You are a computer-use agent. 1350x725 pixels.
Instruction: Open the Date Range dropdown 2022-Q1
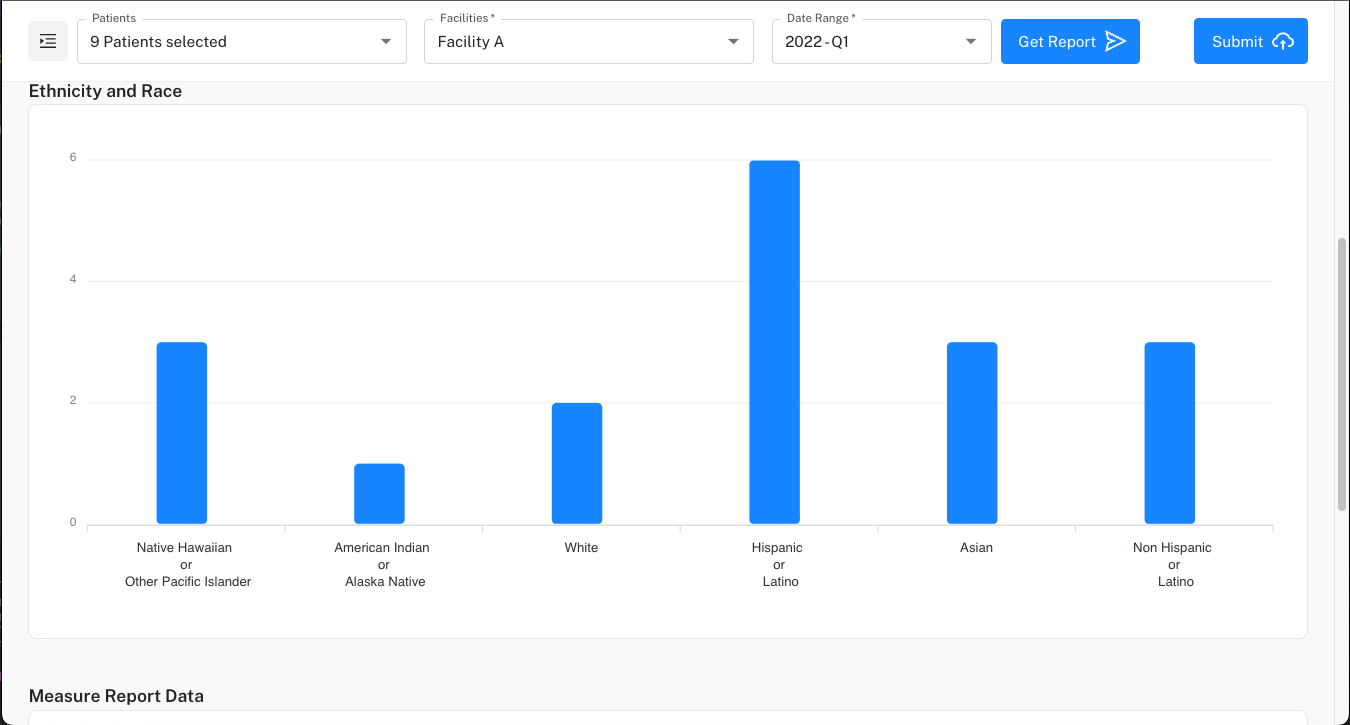[882, 42]
